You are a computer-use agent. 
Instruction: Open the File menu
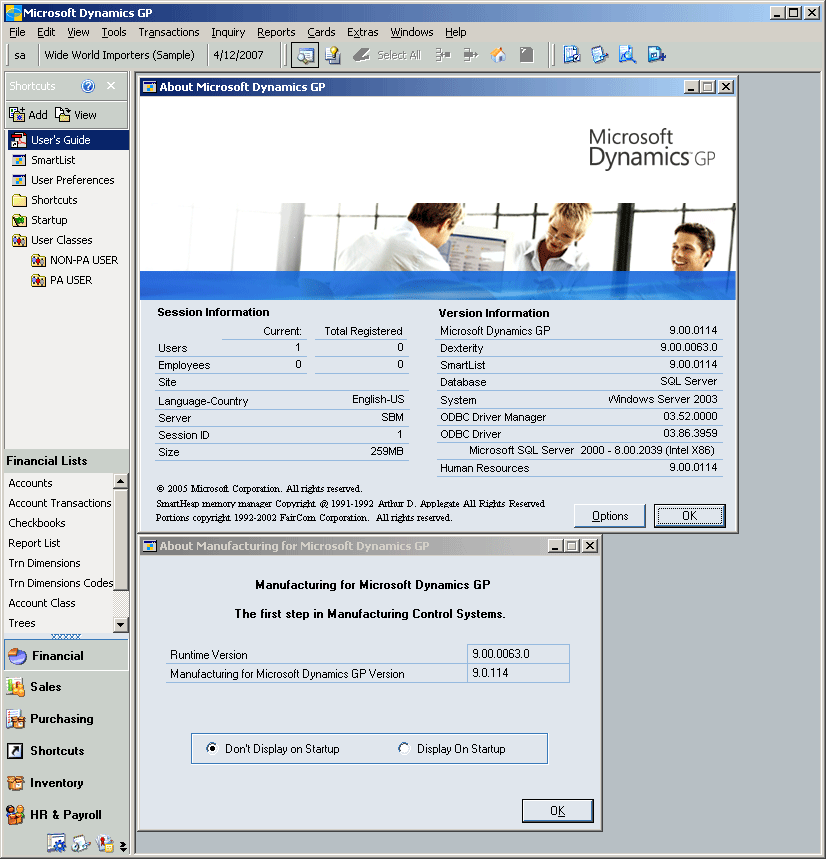point(17,32)
